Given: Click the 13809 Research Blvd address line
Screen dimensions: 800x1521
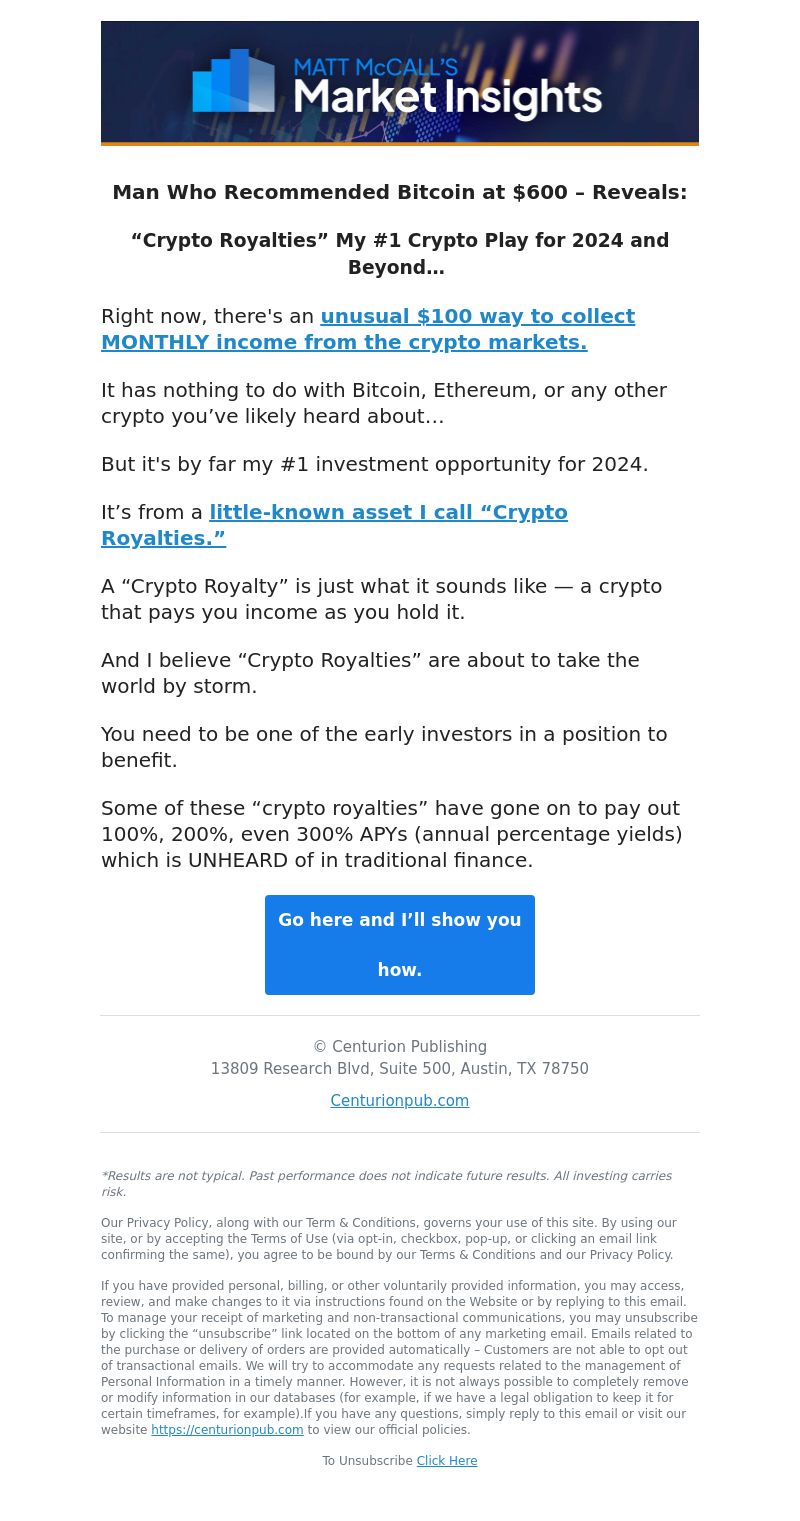Looking at the screenshot, I should [x=400, y=1069].
